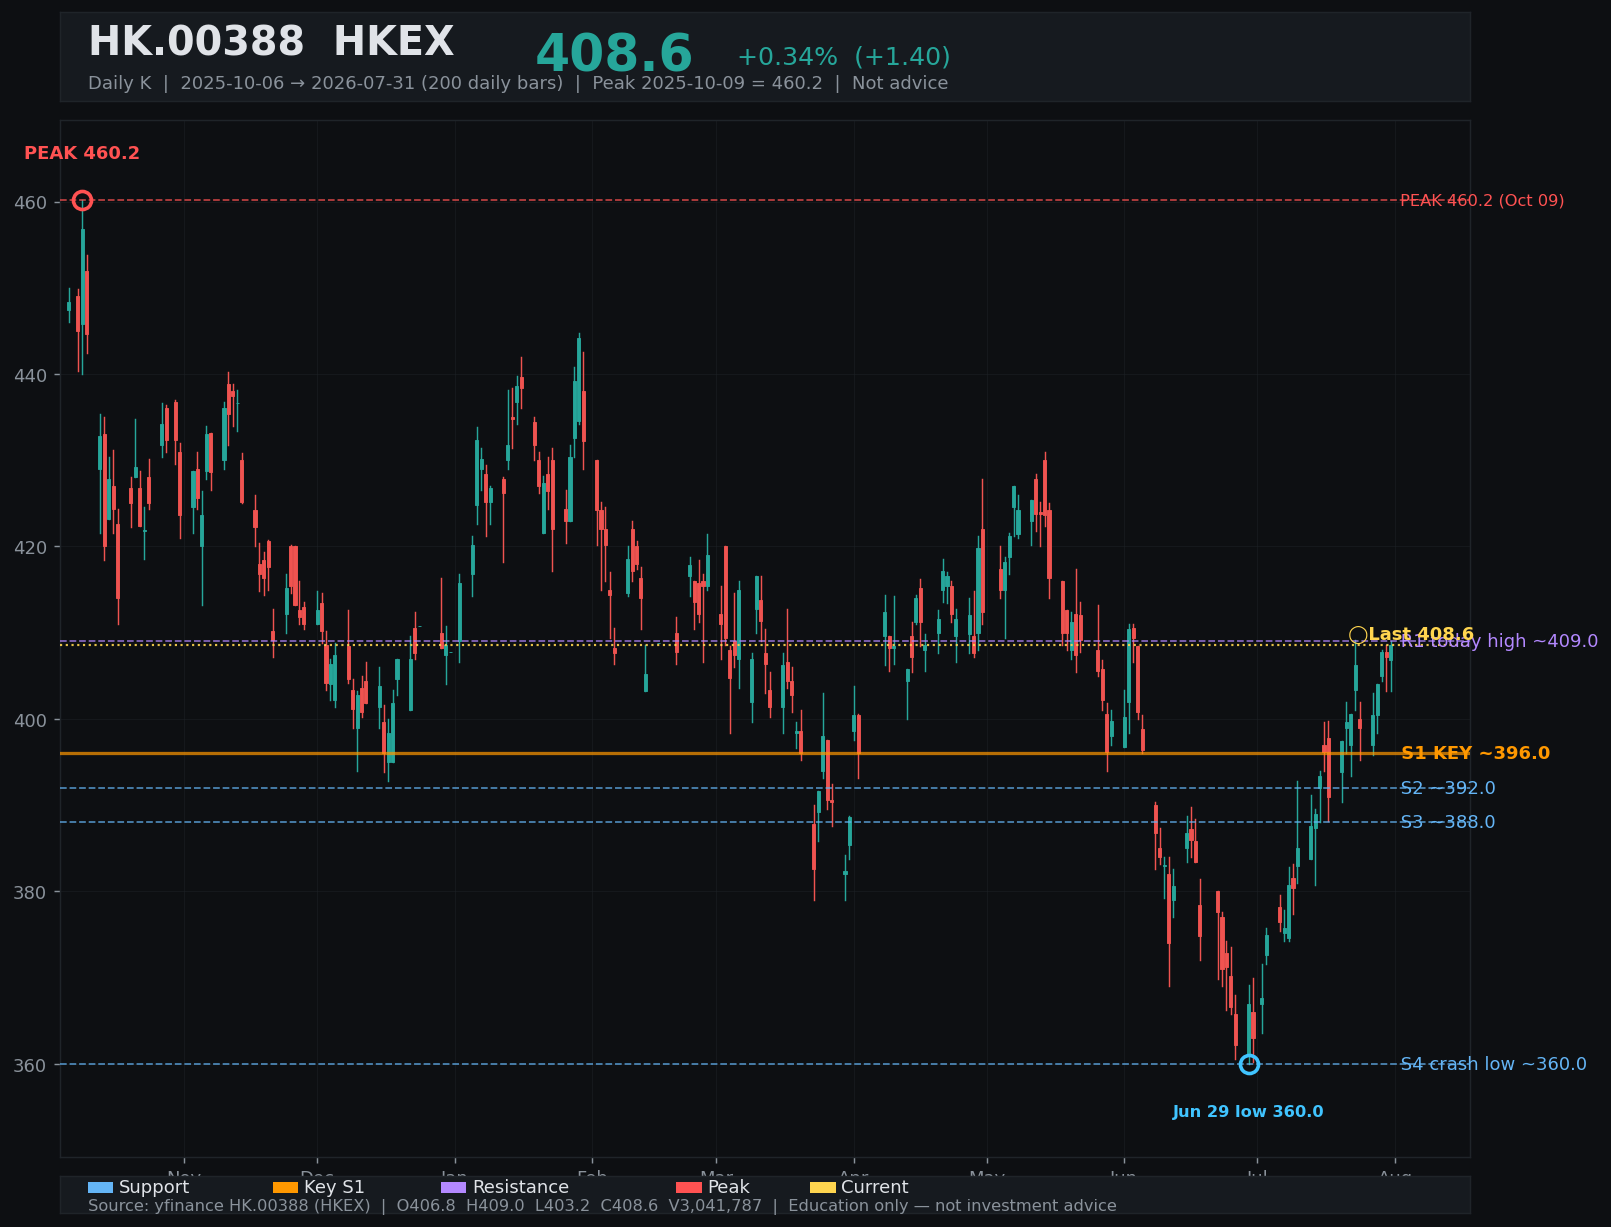
Task: Click the red peak circle marker at 460
Action: [x=82, y=201]
